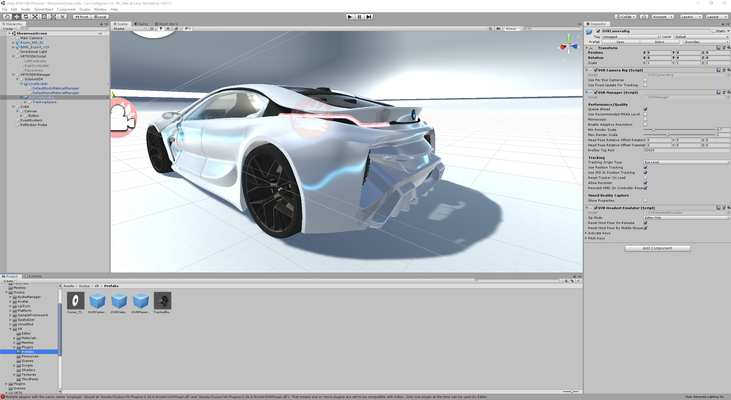
Task: Advance one frame with Step button
Action: 369,16
